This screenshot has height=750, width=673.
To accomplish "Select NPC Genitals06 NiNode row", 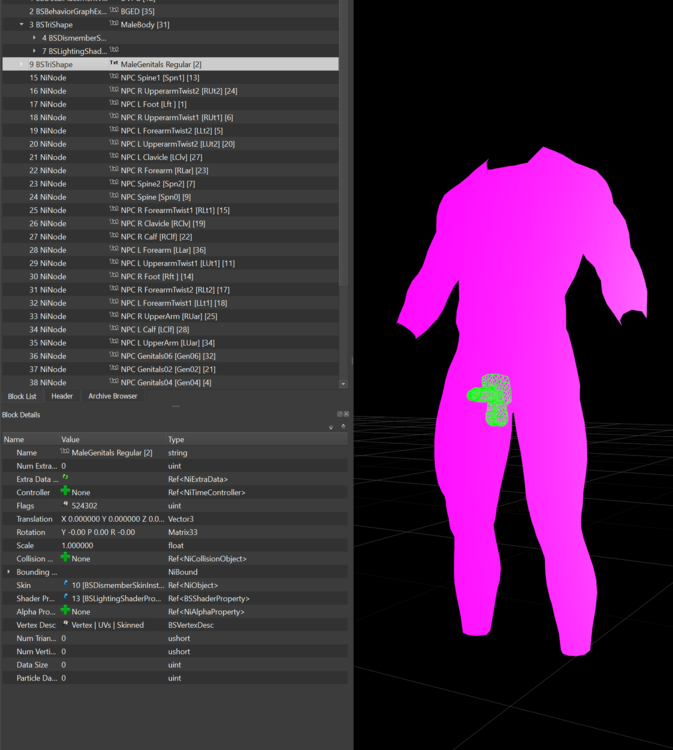I will click(170, 356).
